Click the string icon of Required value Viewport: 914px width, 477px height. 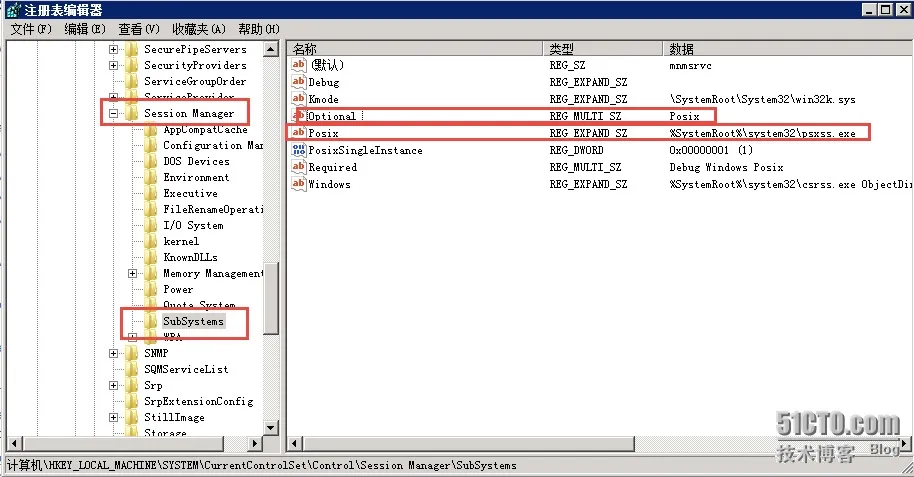click(x=298, y=167)
